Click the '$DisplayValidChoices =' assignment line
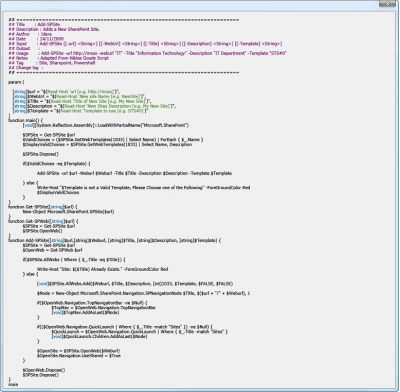 tap(107, 144)
